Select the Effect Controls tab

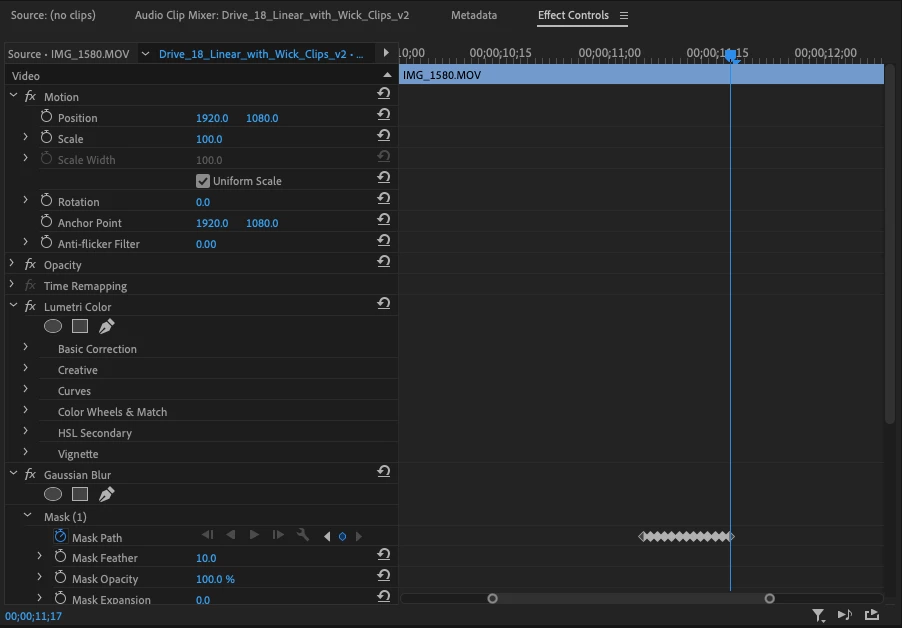coord(573,16)
